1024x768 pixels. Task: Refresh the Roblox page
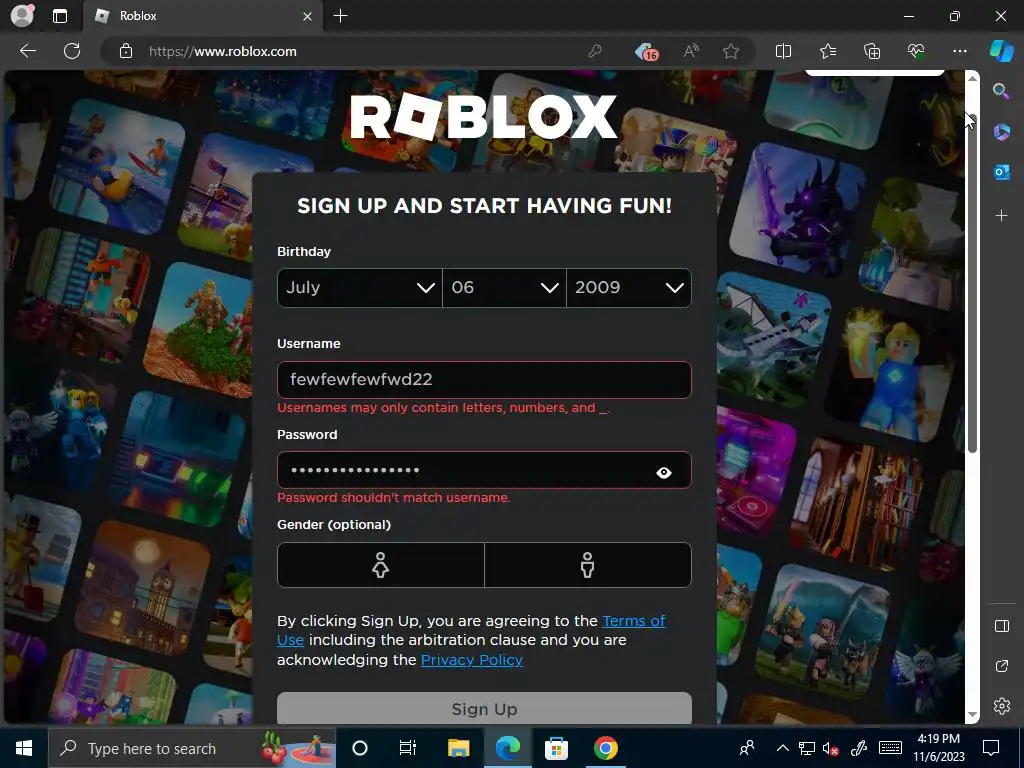click(72, 51)
